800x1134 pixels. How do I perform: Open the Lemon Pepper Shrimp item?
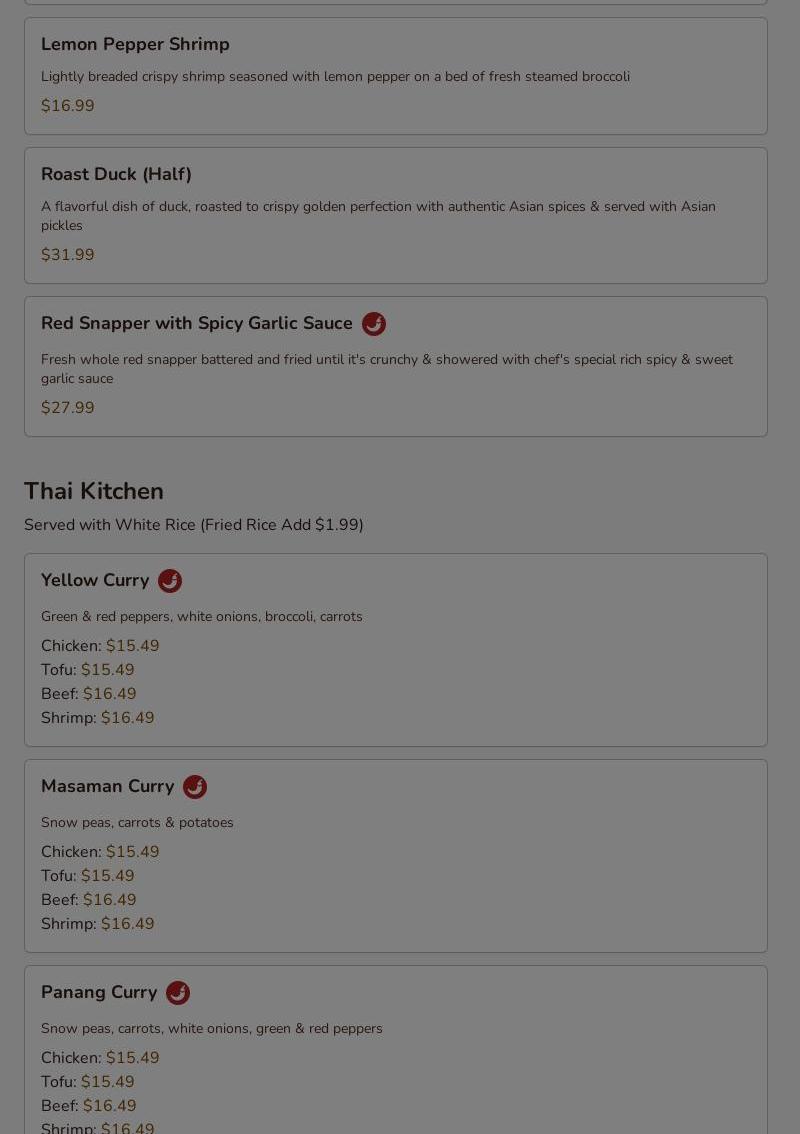tap(396, 76)
